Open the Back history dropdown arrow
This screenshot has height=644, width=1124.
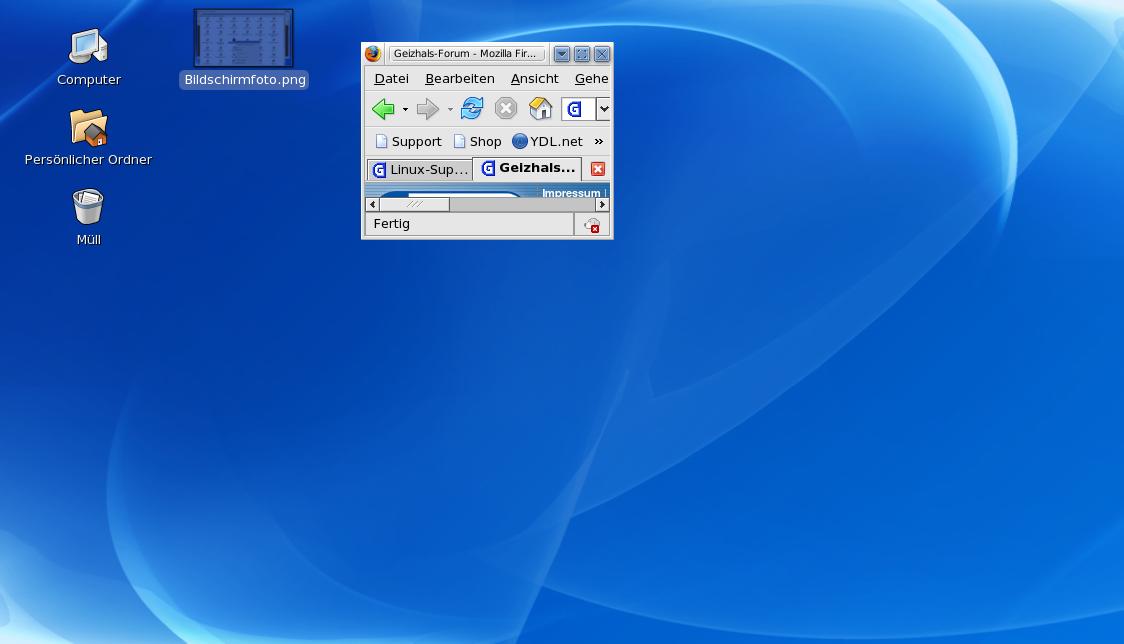pos(405,110)
